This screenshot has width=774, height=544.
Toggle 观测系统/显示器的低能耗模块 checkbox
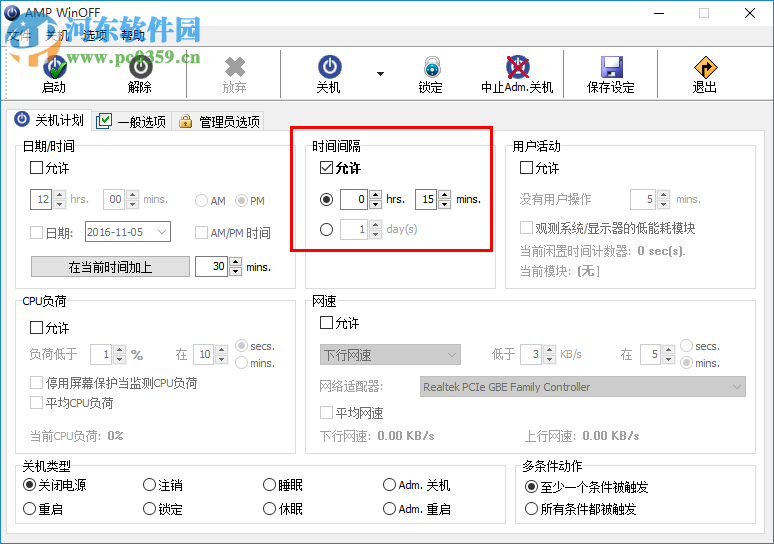click(526, 228)
